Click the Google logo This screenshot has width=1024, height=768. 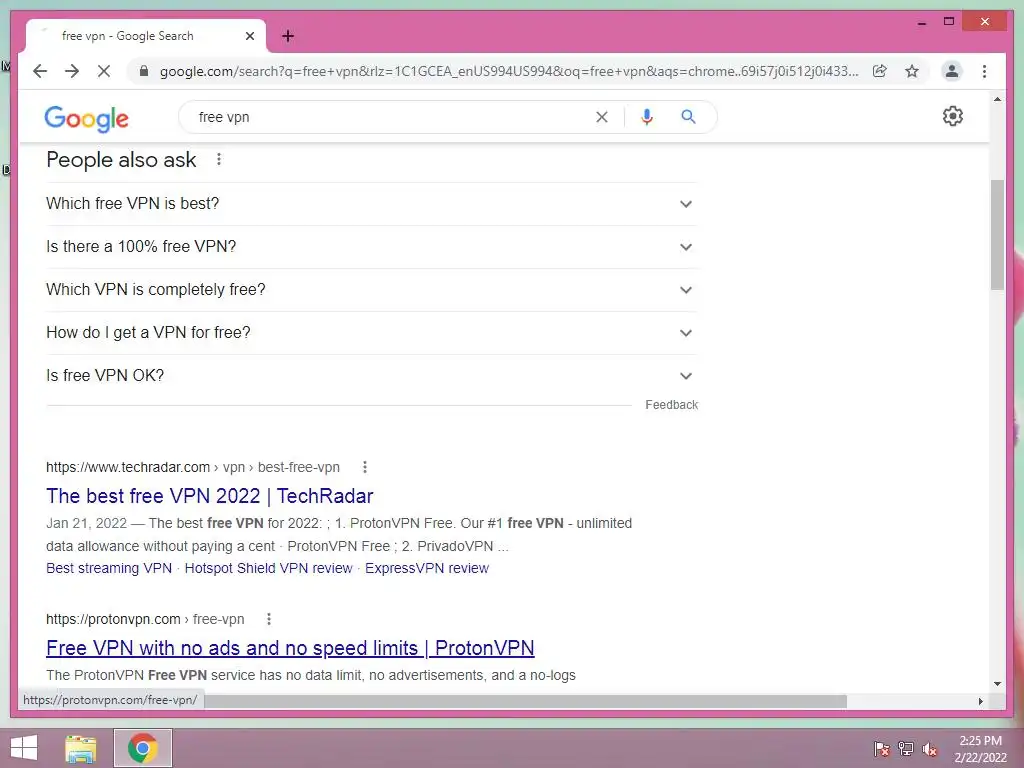click(x=87, y=118)
